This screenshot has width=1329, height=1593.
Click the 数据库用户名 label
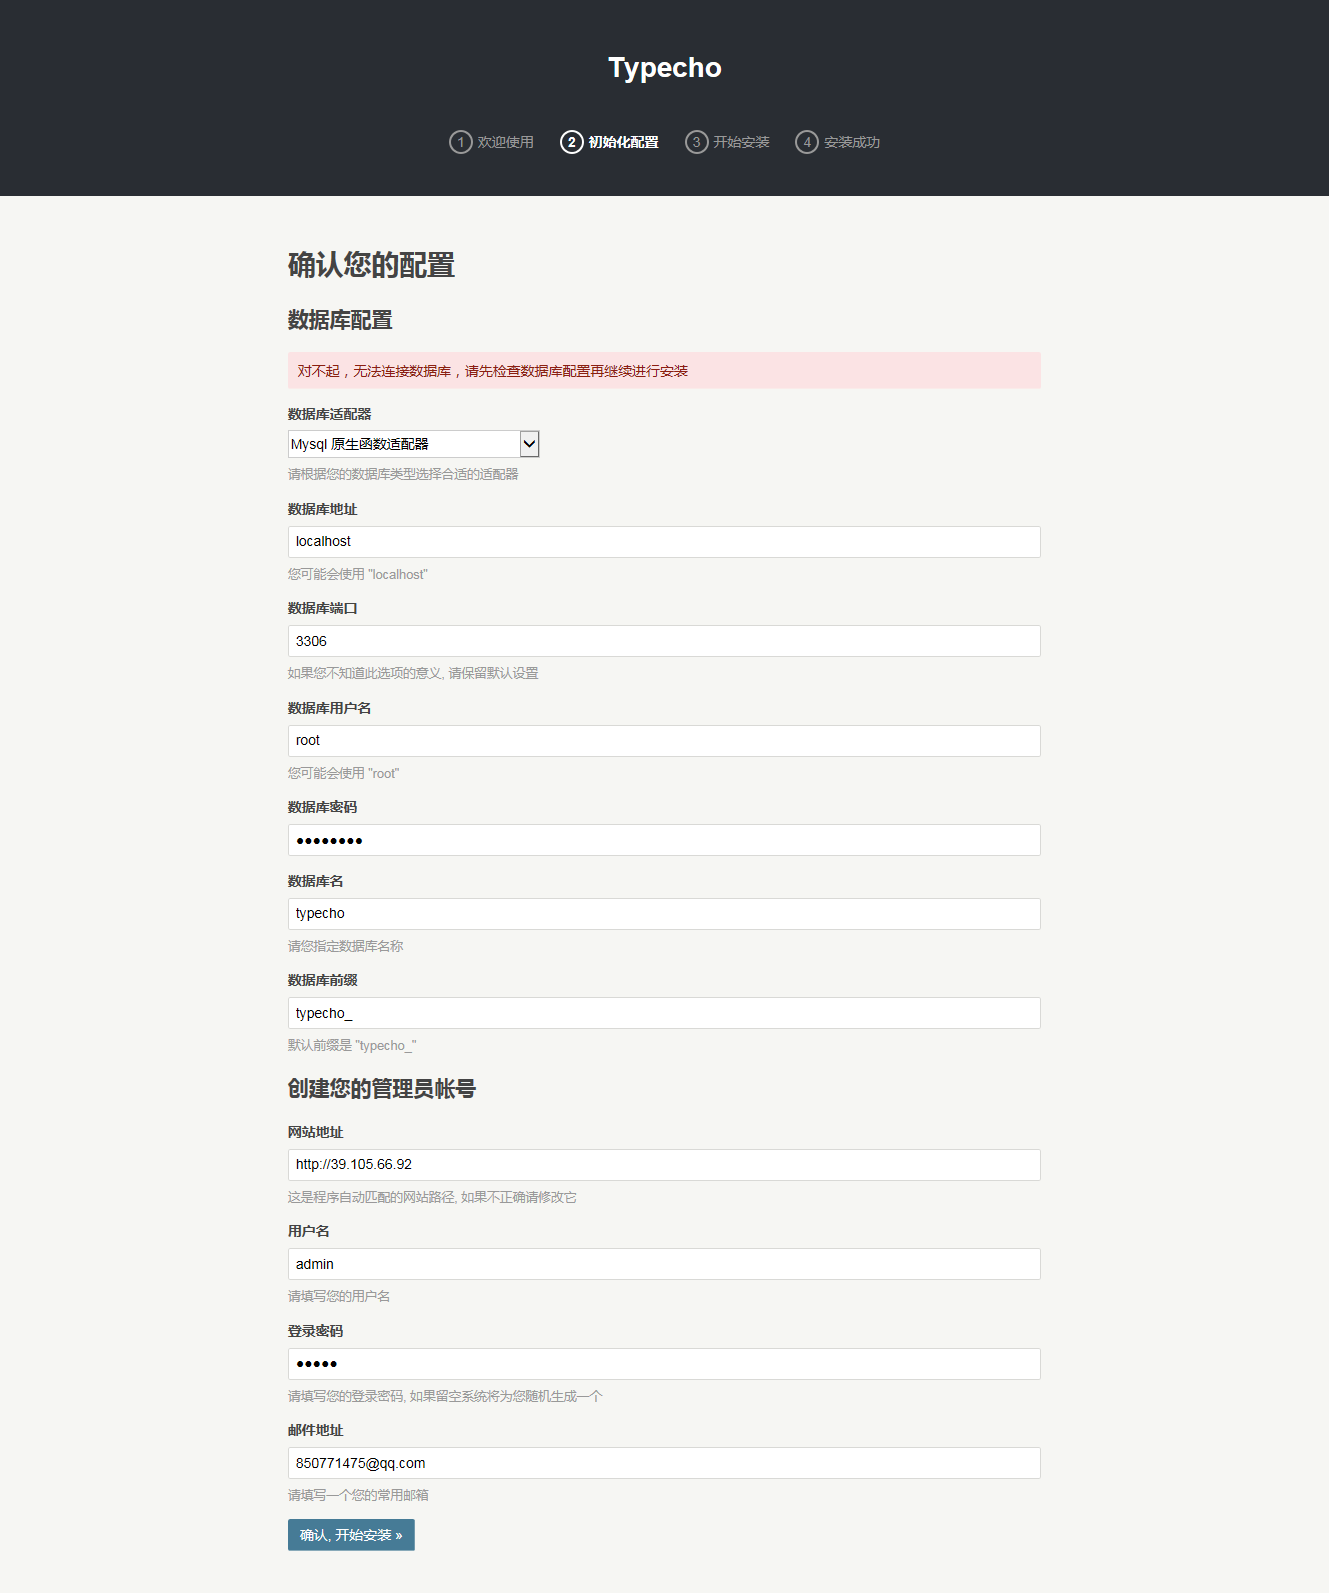tap(329, 708)
